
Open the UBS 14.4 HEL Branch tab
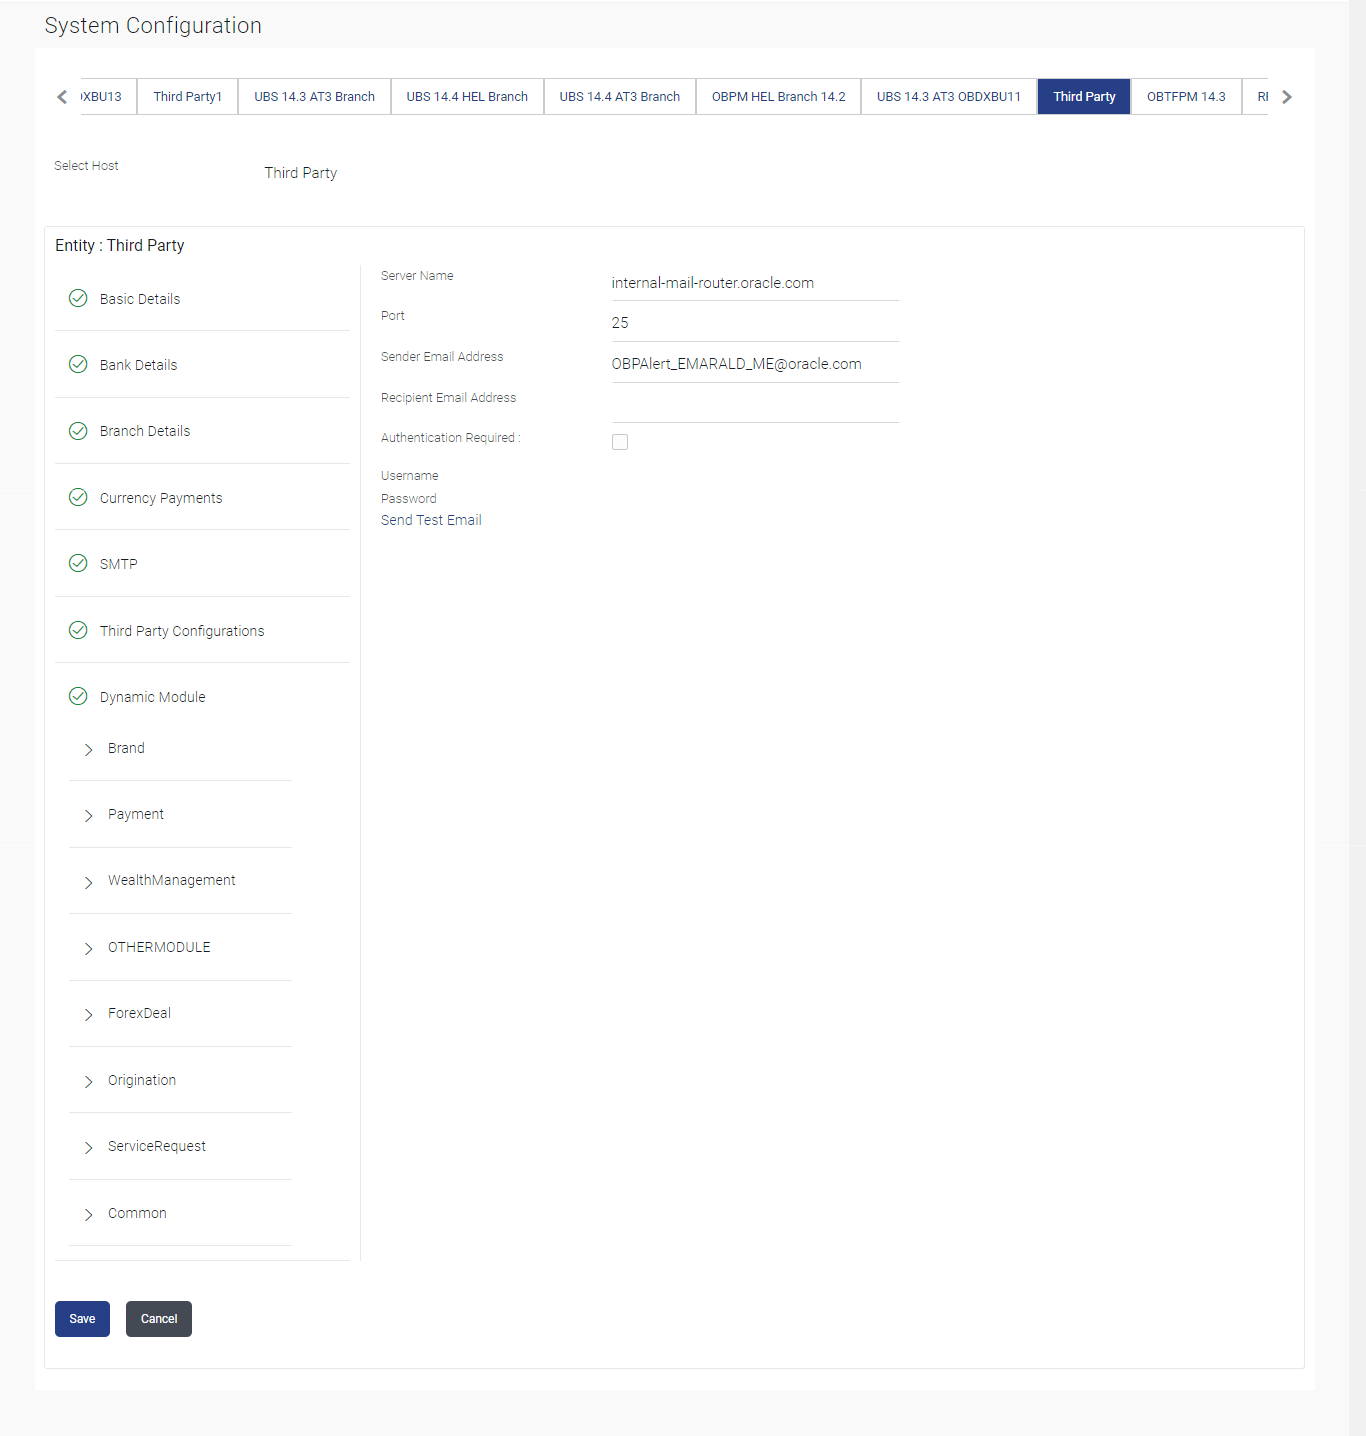[x=467, y=97]
